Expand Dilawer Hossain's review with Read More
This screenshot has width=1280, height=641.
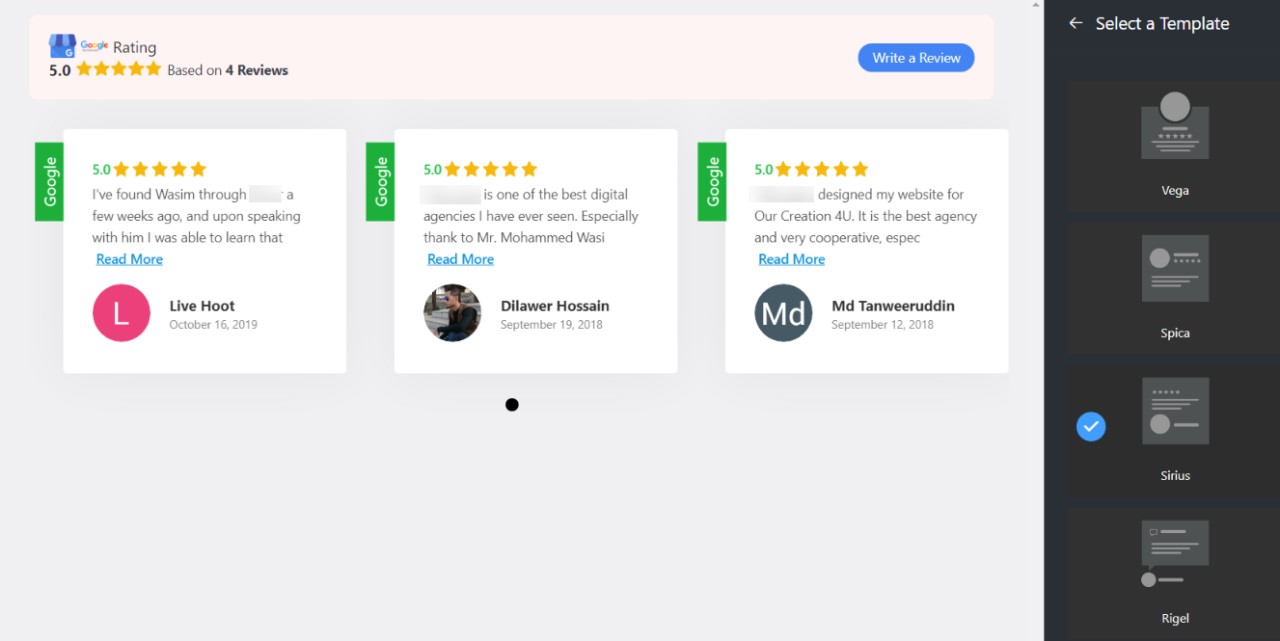(460, 259)
